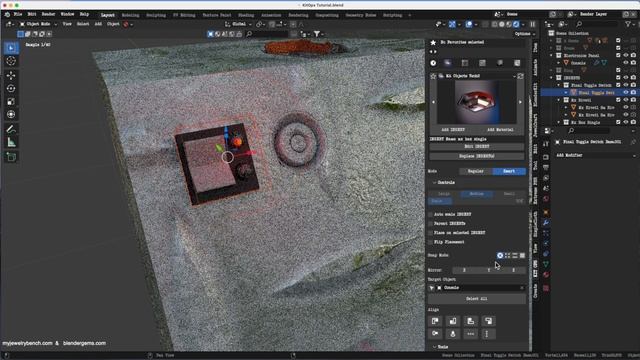Switch to the Modeling workspace tab
Image resolution: width=640 pixels, height=360 pixels.
click(x=131, y=15)
